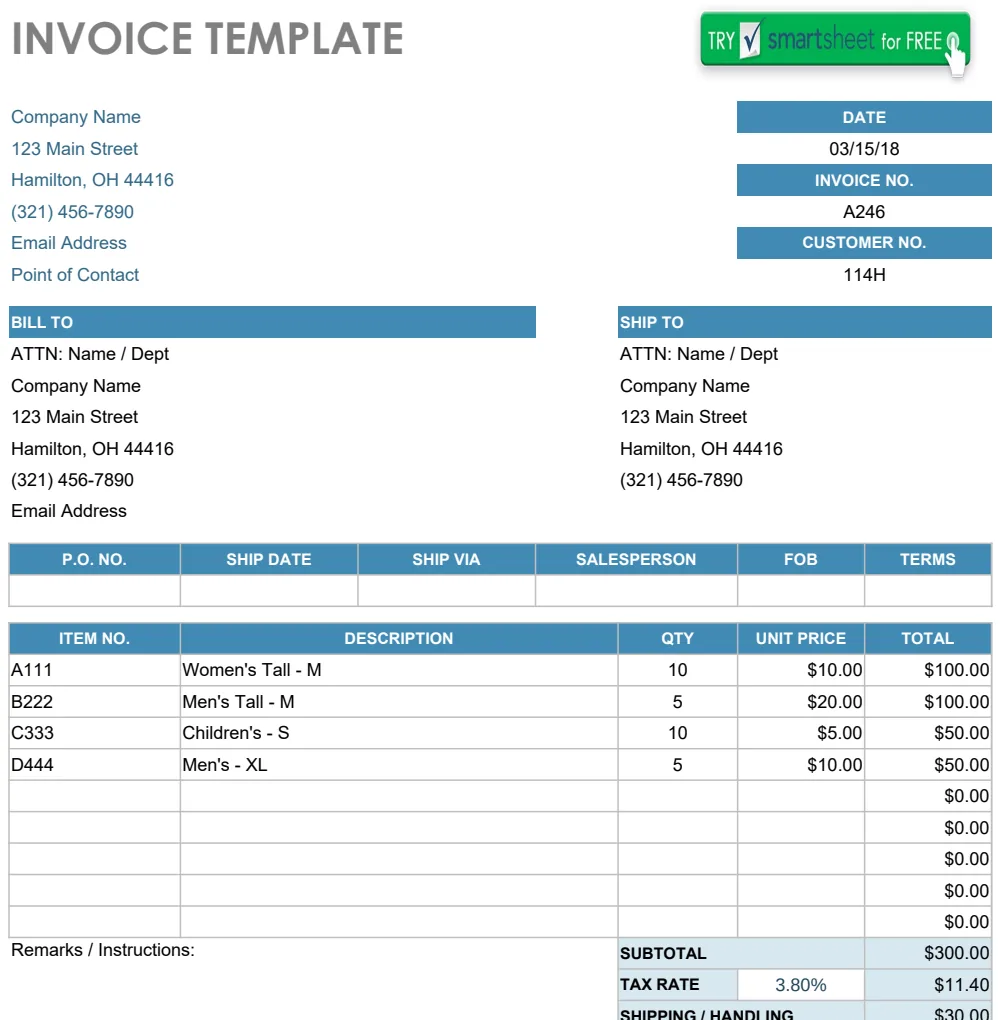The height and width of the screenshot is (1020, 1001).
Task: Select the Men's - XL description
Action: coord(224,765)
